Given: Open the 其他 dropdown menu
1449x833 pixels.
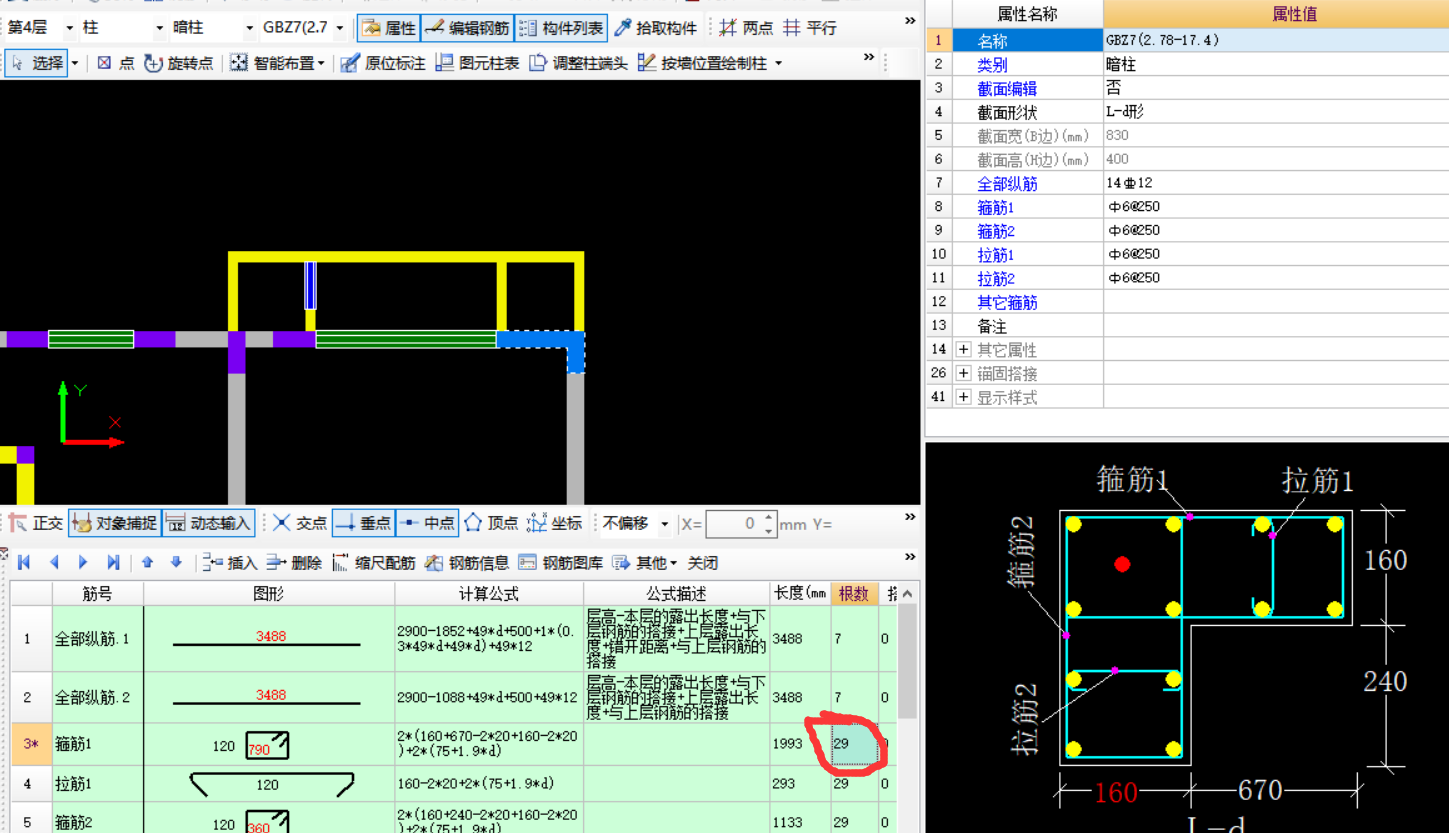Looking at the screenshot, I should pyautogui.click(x=645, y=563).
